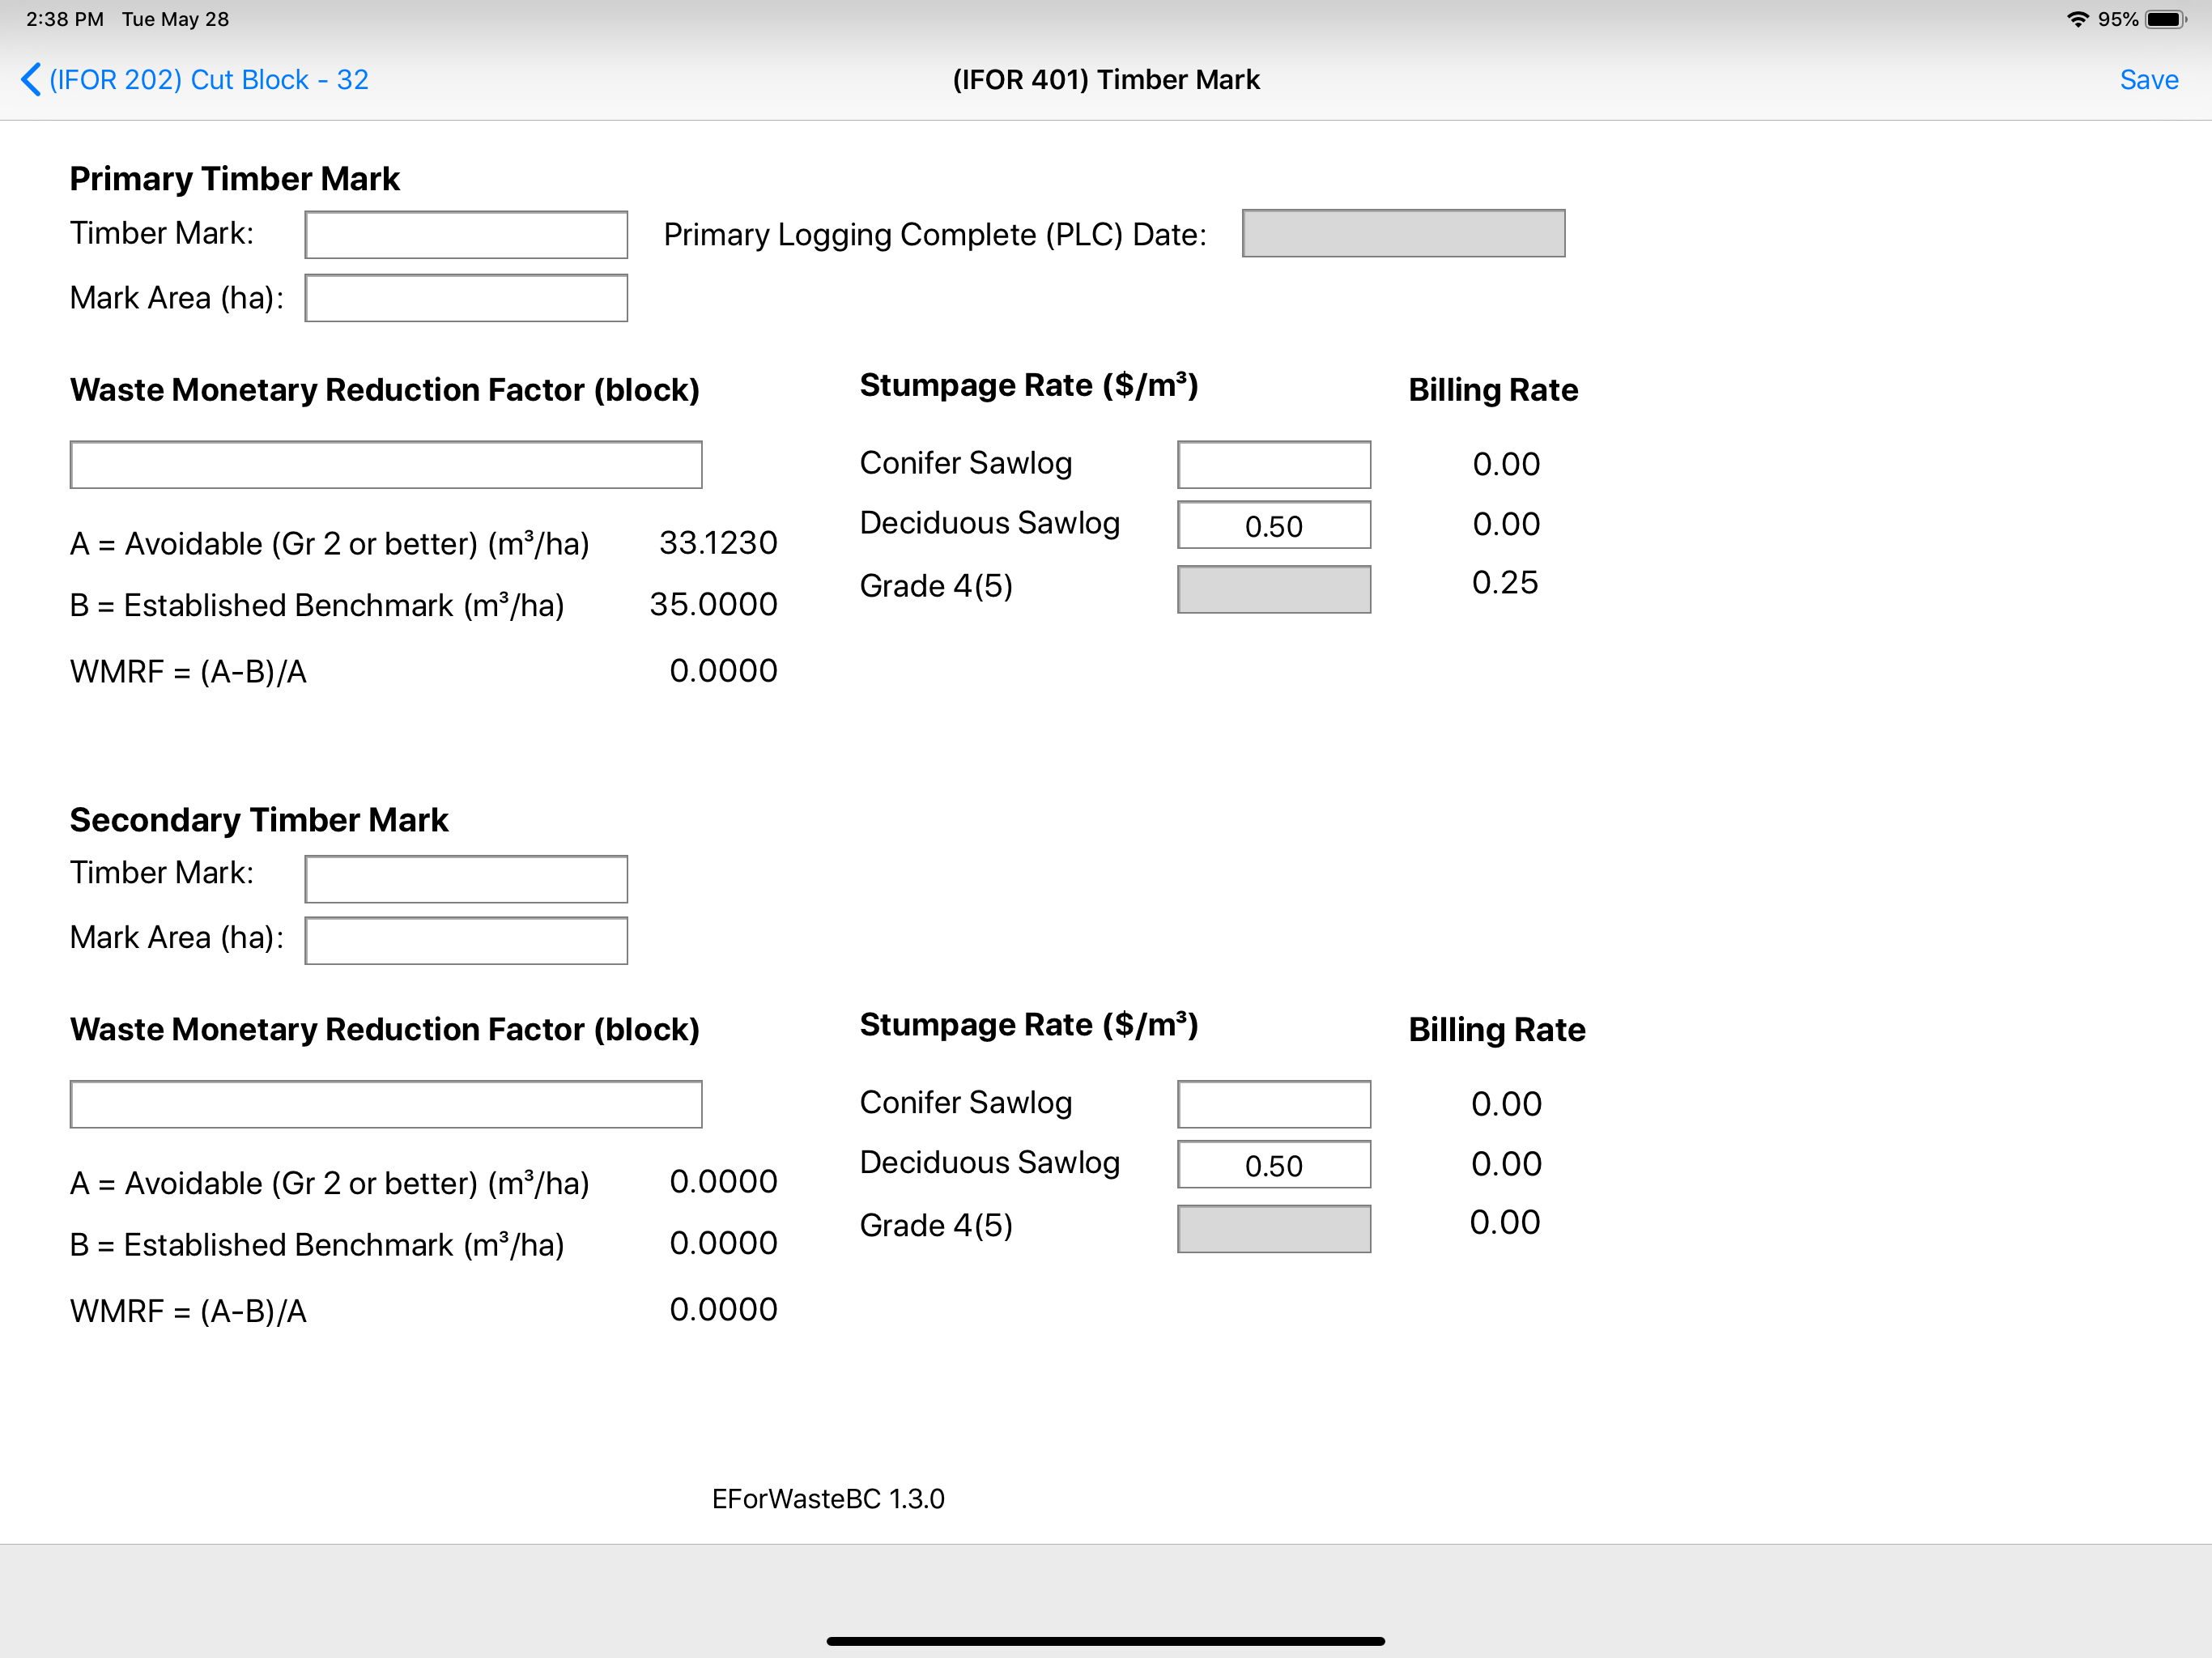Focus the Secondary Mark Area (ha) field
The height and width of the screenshot is (1658, 2212).
coord(466,941)
